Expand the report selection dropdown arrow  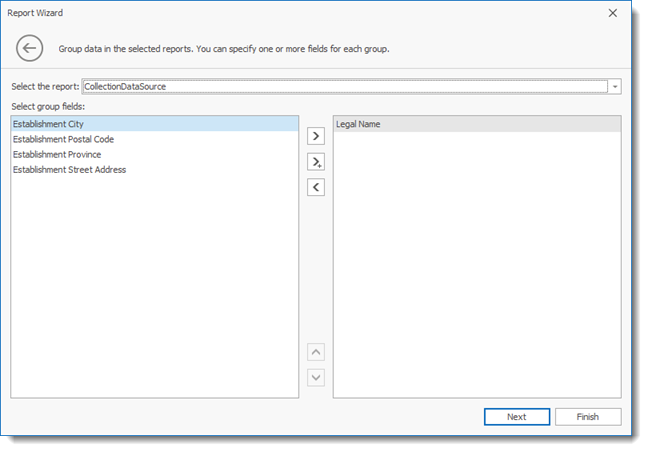tap(615, 87)
